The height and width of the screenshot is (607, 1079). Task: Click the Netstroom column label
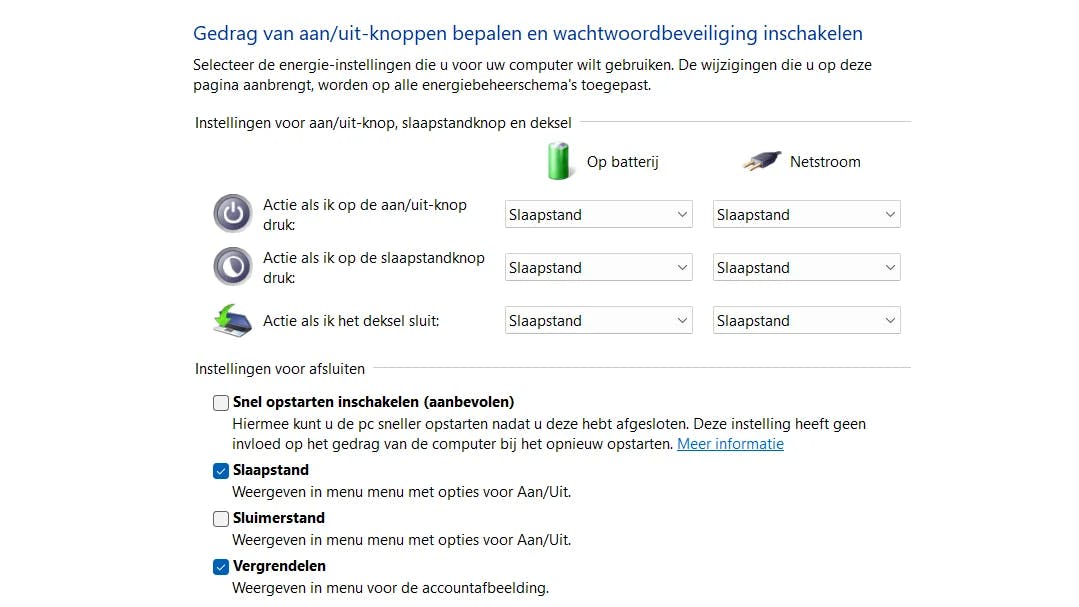tap(825, 162)
